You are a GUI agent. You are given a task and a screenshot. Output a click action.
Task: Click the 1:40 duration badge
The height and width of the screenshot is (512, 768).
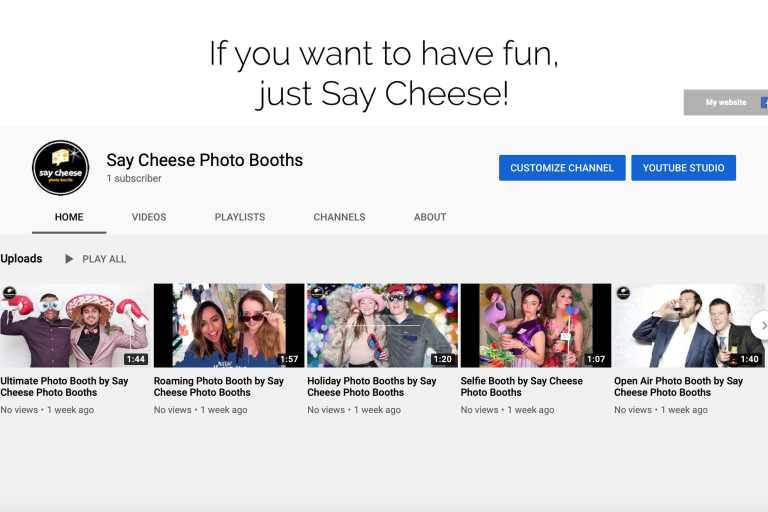pos(749,359)
